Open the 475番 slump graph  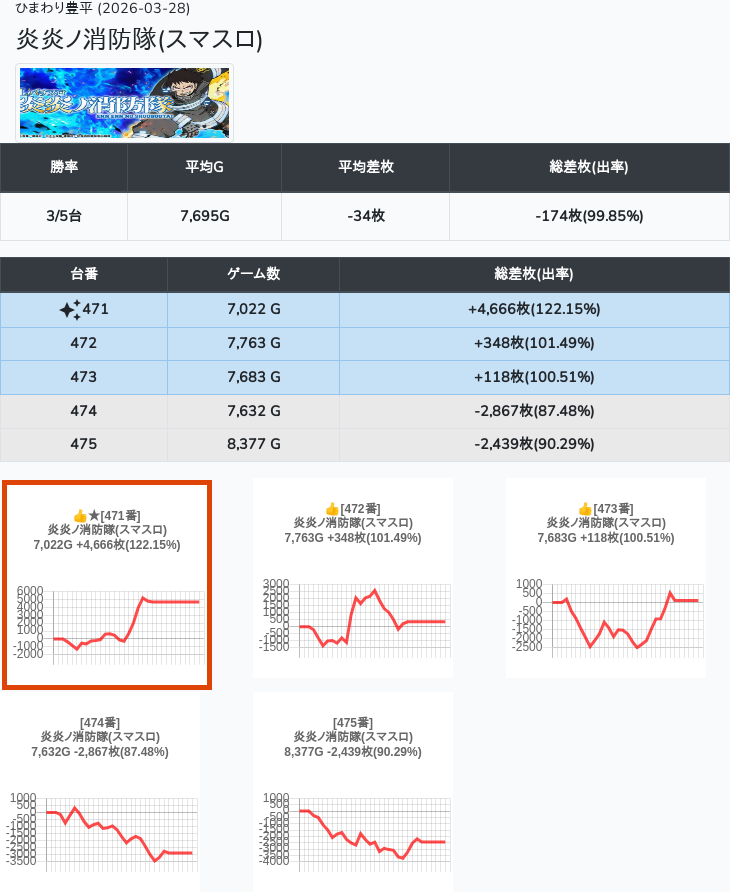(353, 830)
